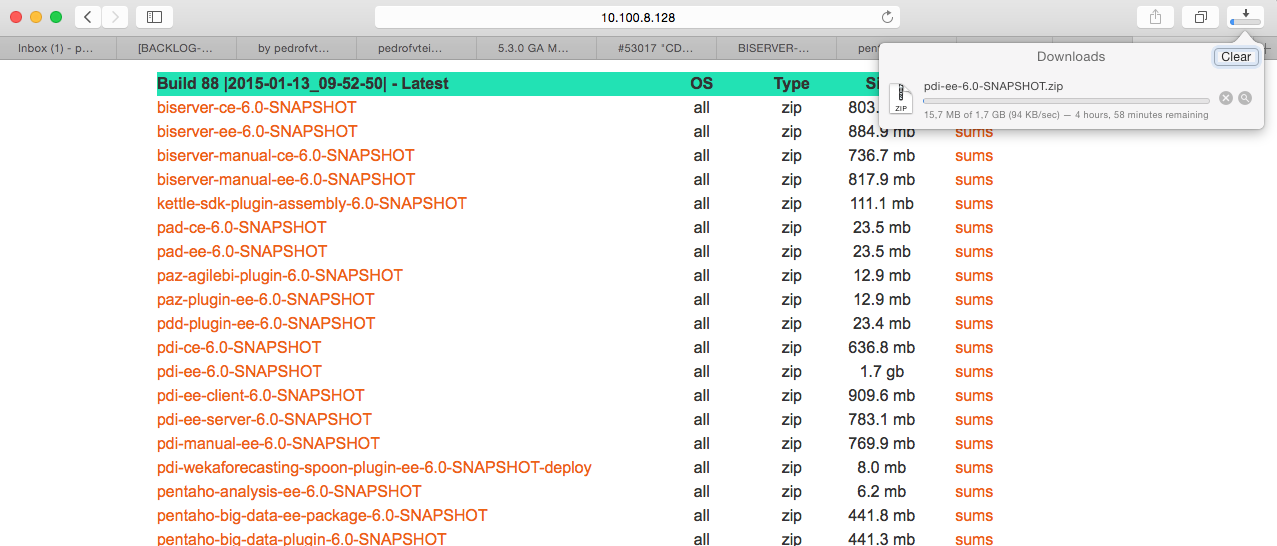Image resolution: width=1277 pixels, height=546 pixels.
Task: Go forward with the Safari forward arrow
Action: 115,17
